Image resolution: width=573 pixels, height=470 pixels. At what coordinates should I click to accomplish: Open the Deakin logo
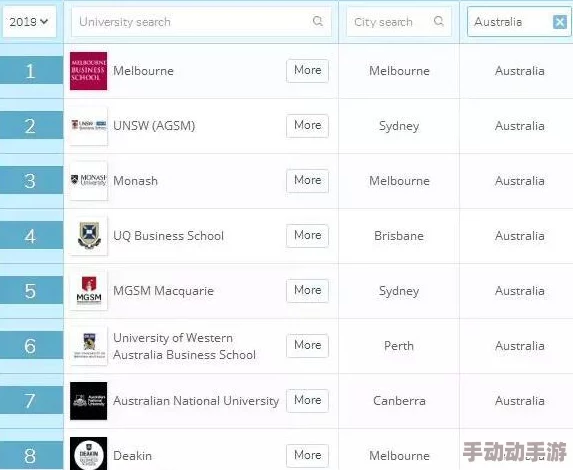tap(88, 454)
